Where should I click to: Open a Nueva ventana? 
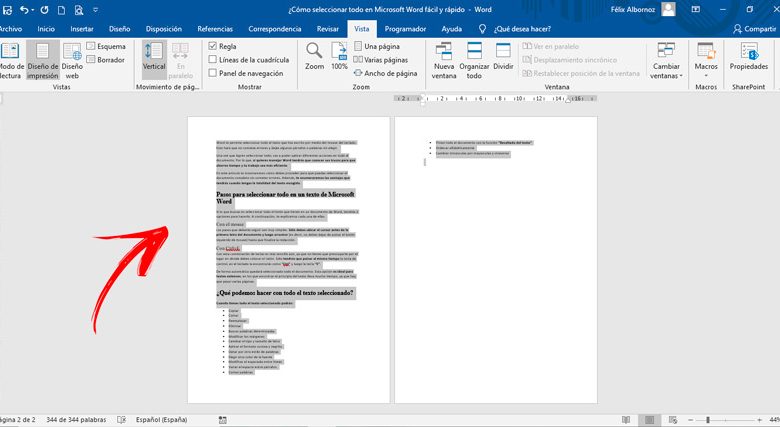point(444,61)
